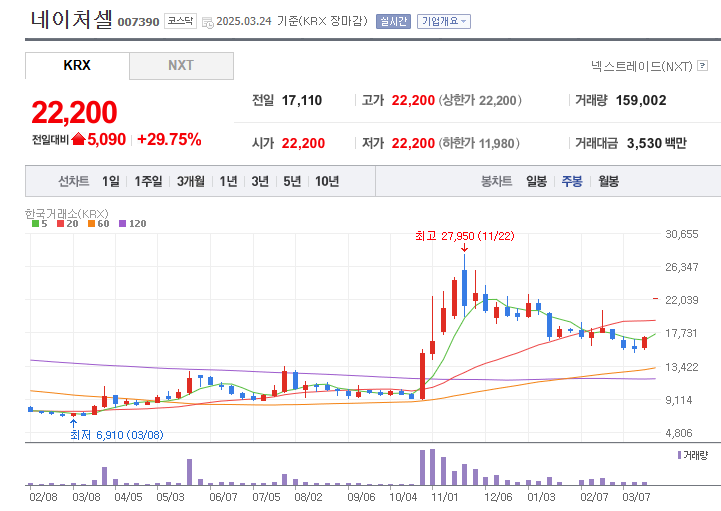The height and width of the screenshot is (511, 721).
Task: Click the 봉차트 label
Action: [x=497, y=181]
